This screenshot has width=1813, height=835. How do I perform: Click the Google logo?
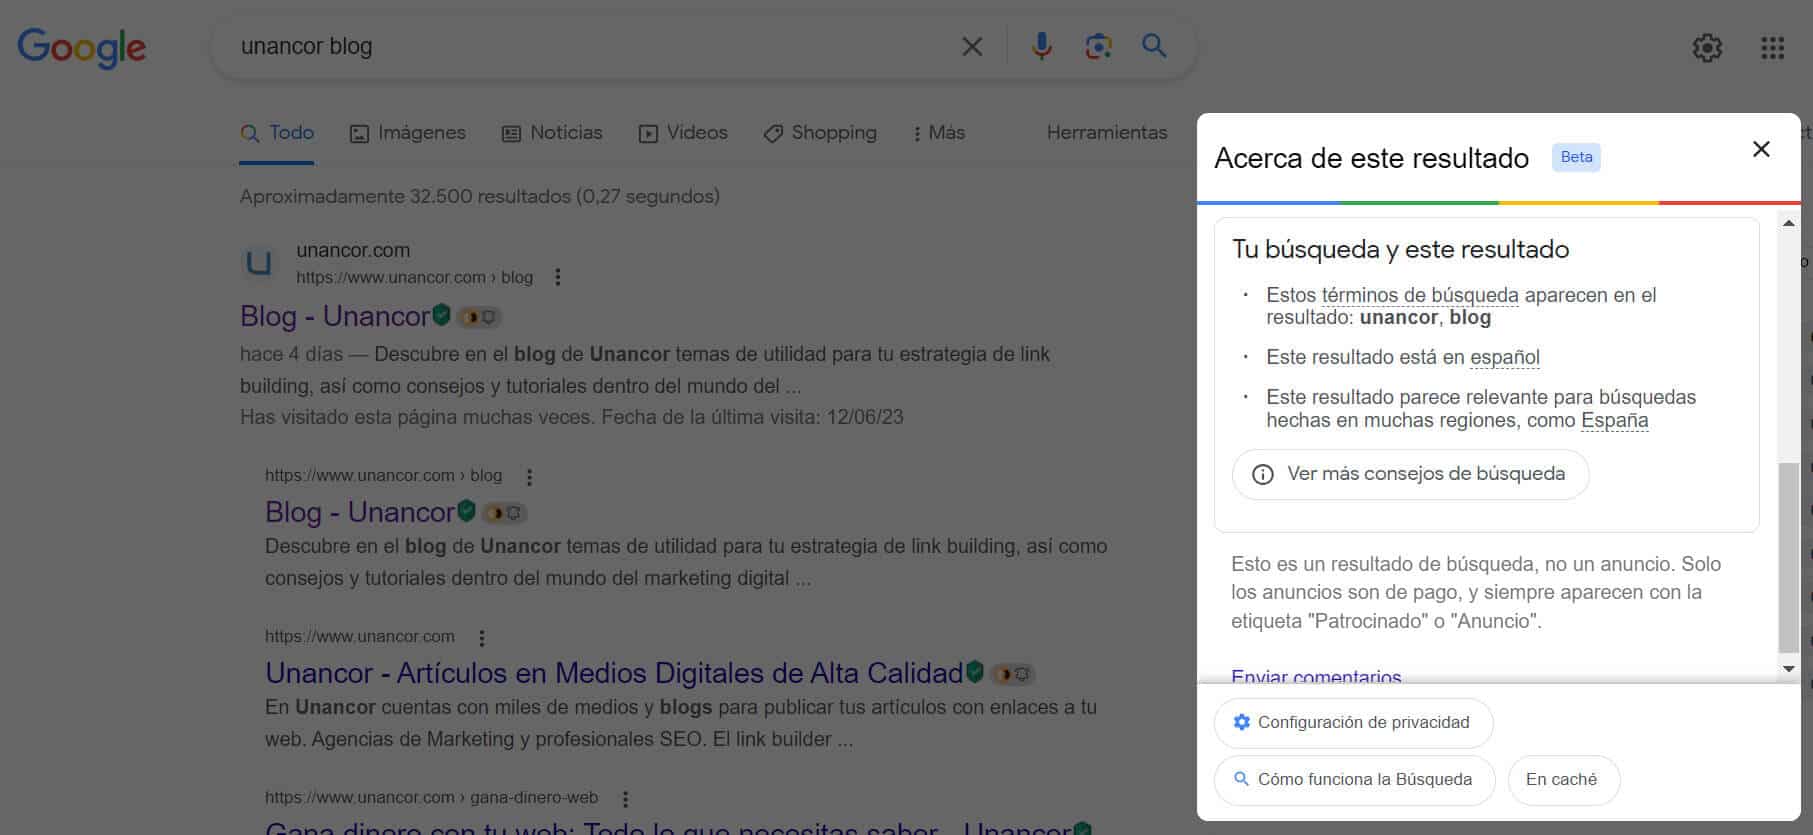(82, 48)
